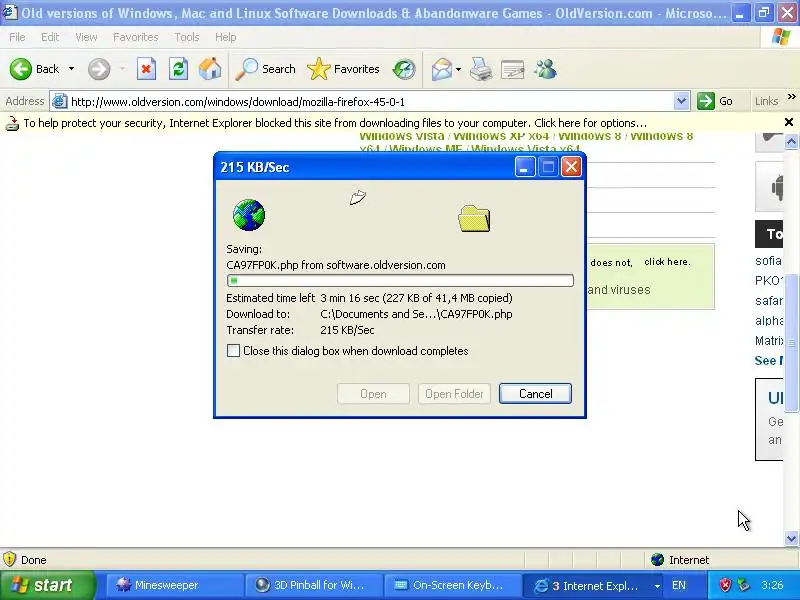
Task: Click the network connection tray icon
Action: 744,585
